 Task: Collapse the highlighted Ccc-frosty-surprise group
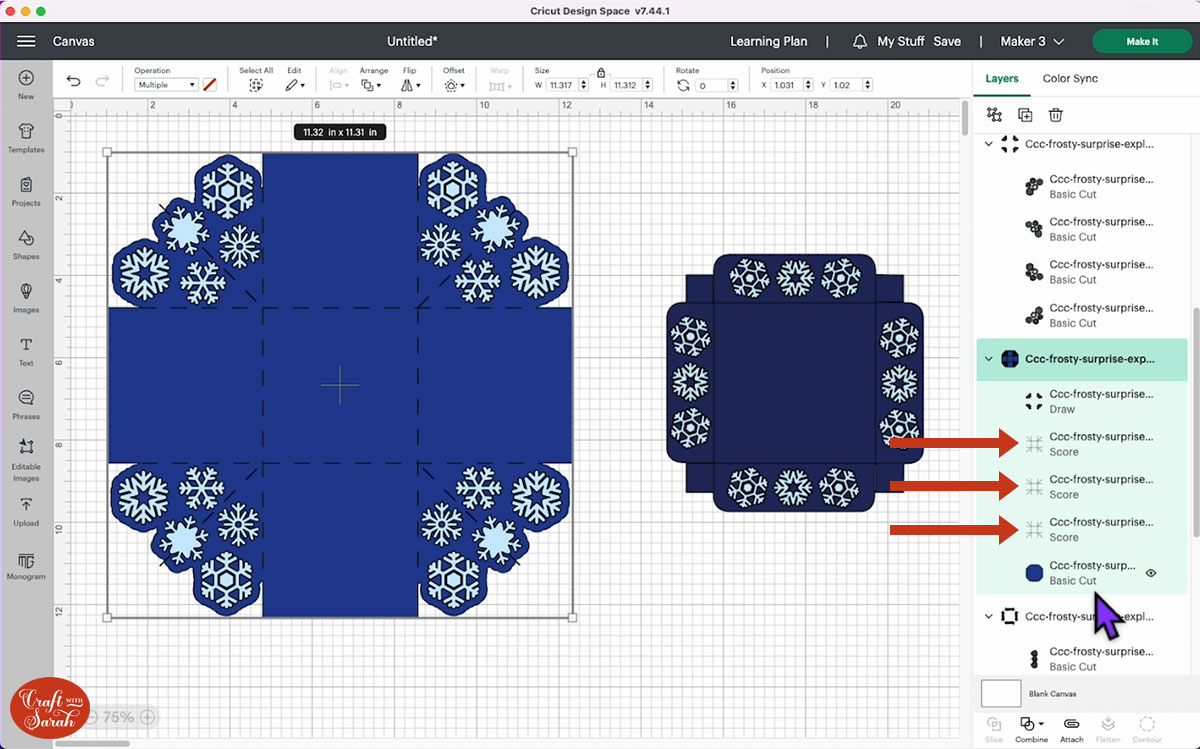[x=990, y=359]
